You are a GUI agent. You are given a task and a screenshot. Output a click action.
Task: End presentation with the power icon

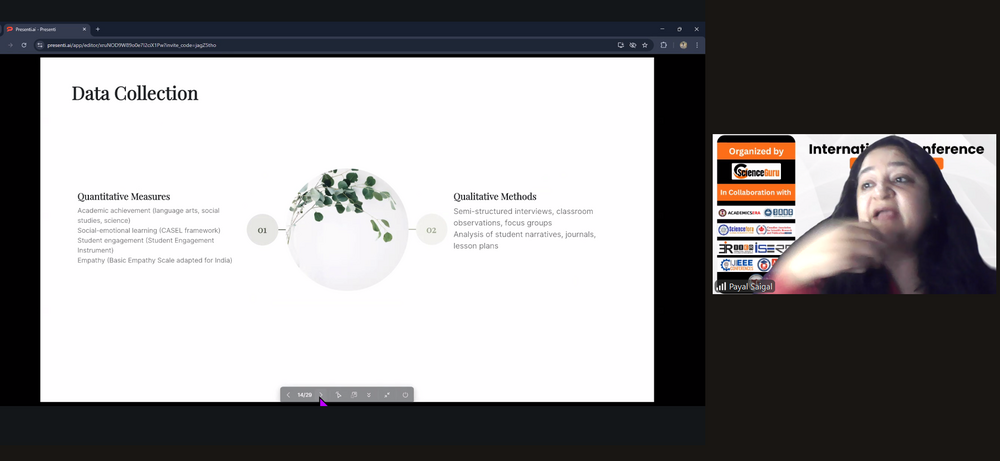coord(405,395)
